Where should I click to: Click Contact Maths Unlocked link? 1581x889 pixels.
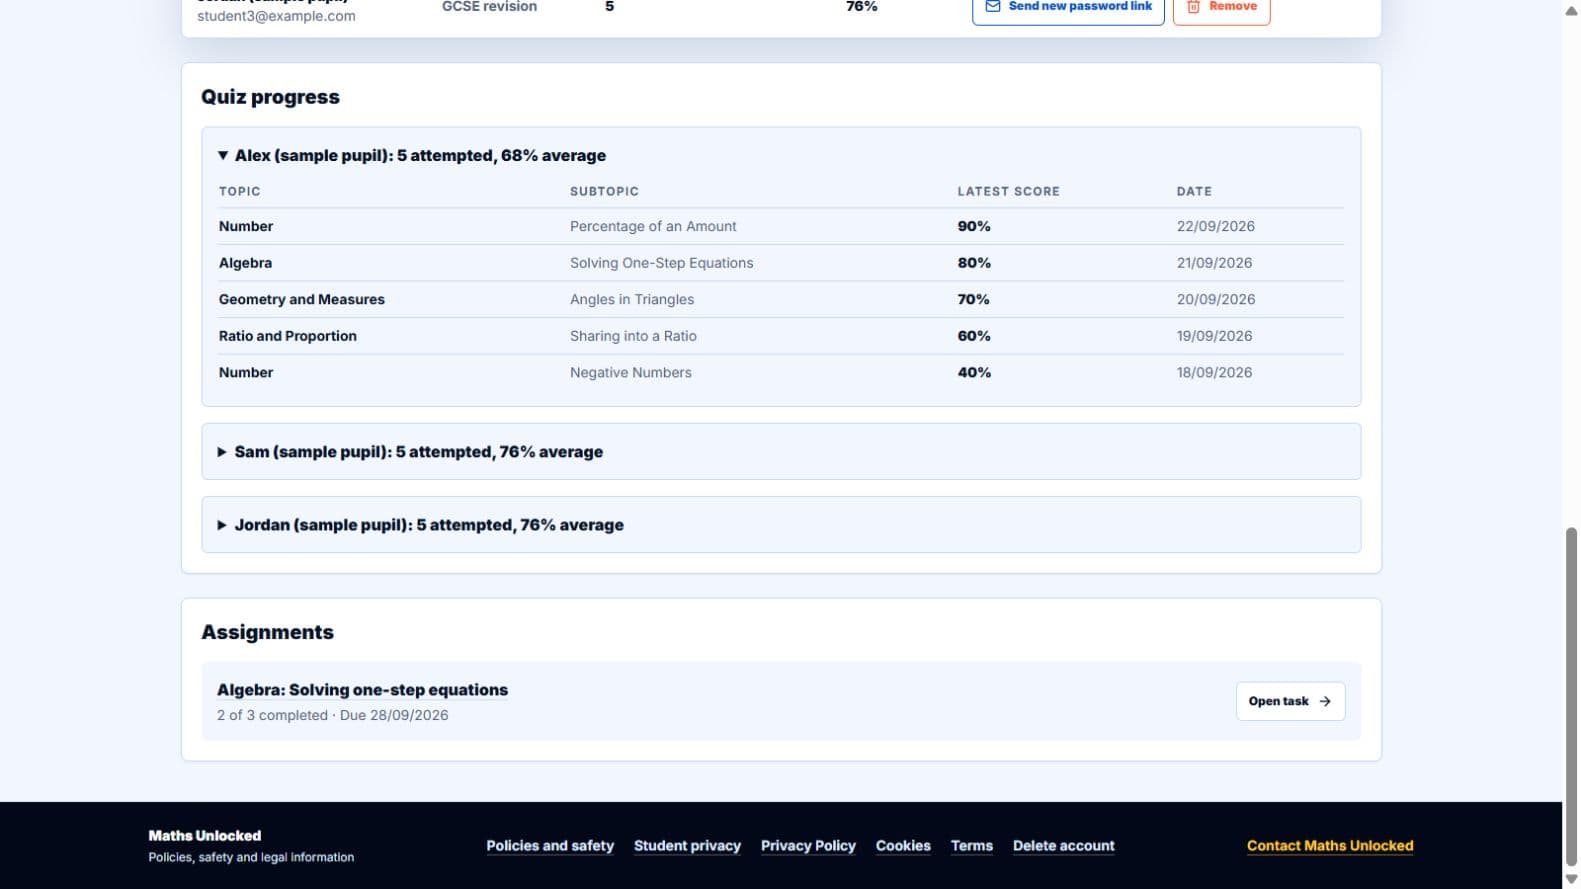tap(1330, 846)
